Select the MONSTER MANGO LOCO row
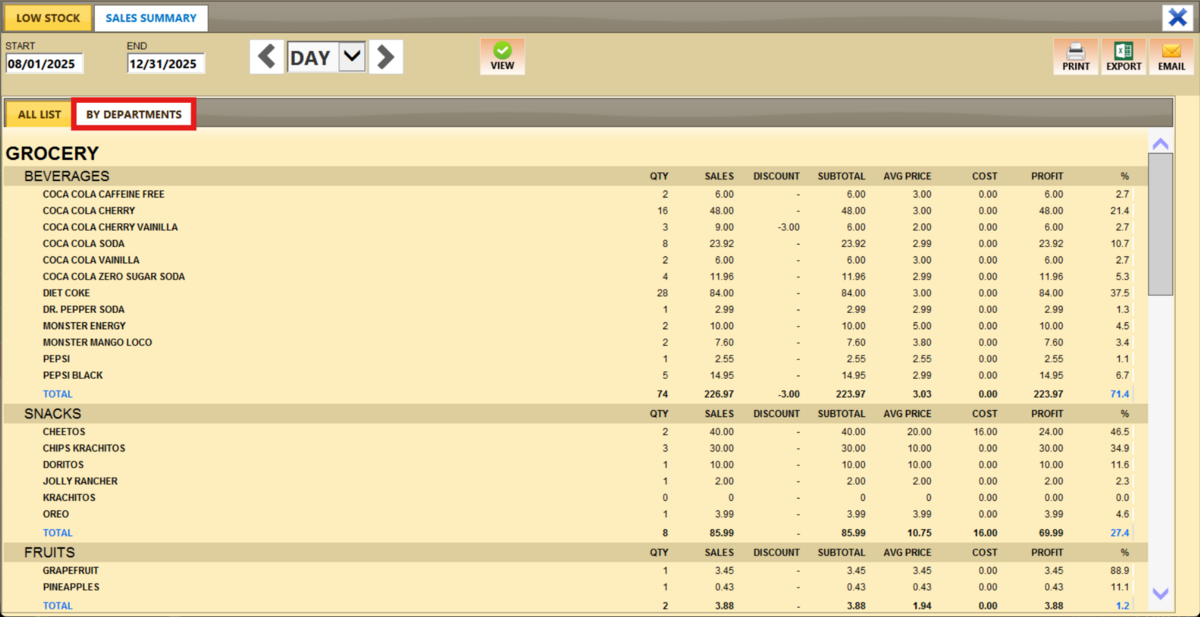Viewport: 1200px width, 617px height. [x=98, y=342]
